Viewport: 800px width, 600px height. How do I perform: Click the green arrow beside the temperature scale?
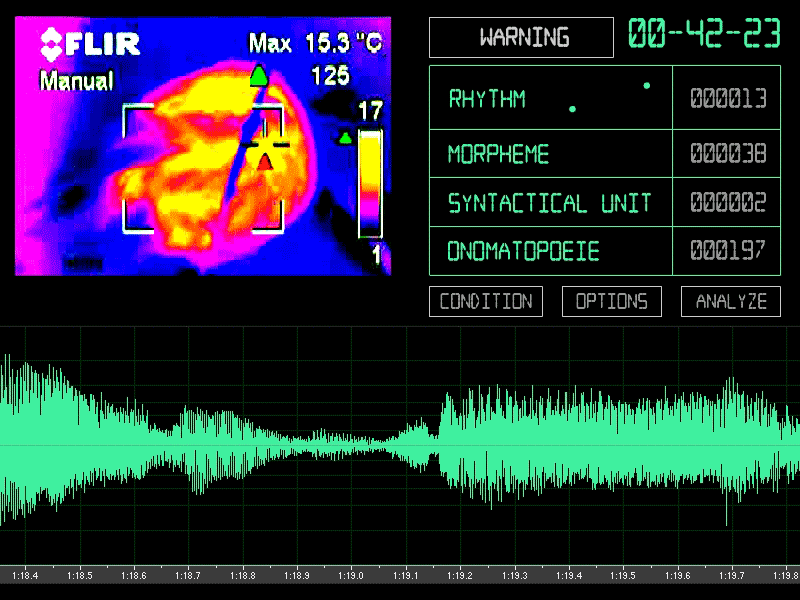click(346, 138)
